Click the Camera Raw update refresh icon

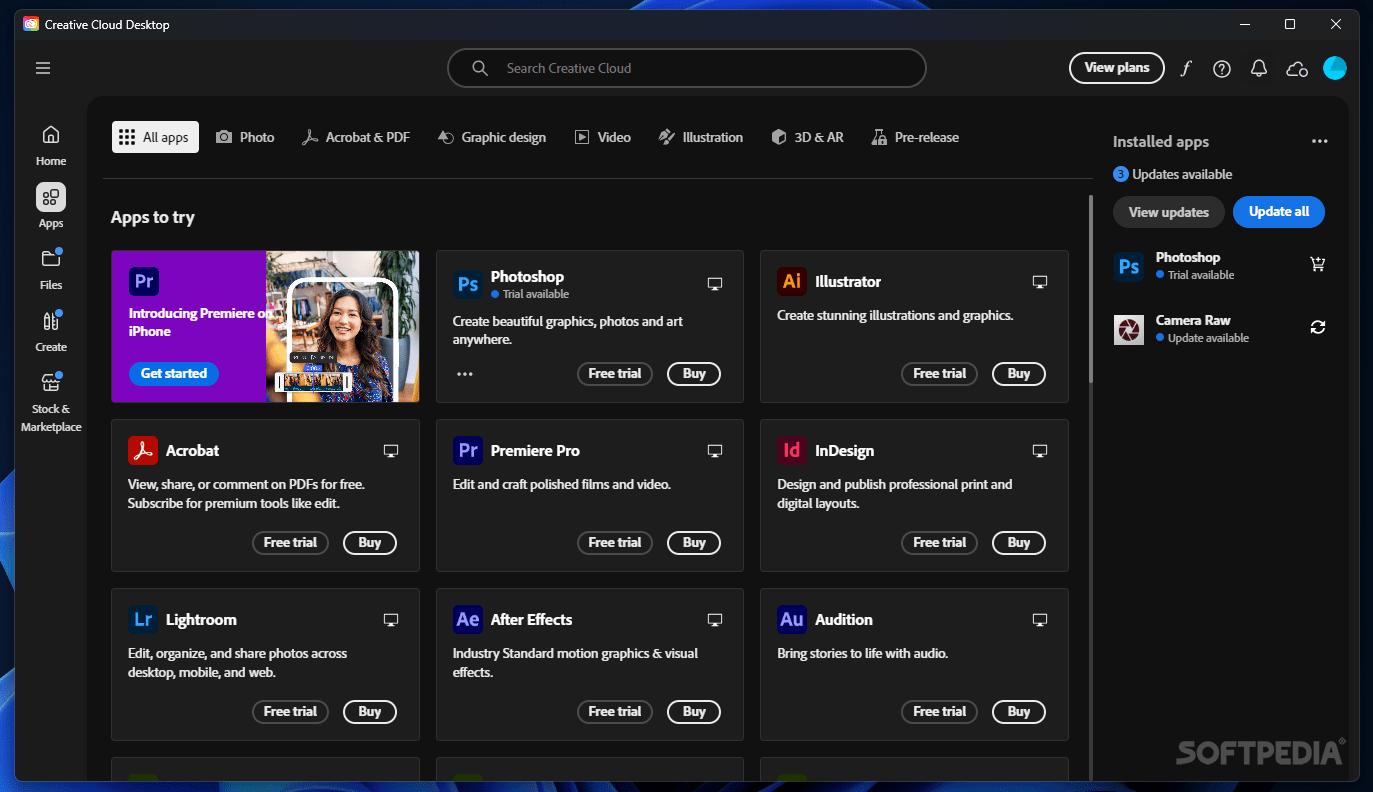(x=1318, y=327)
